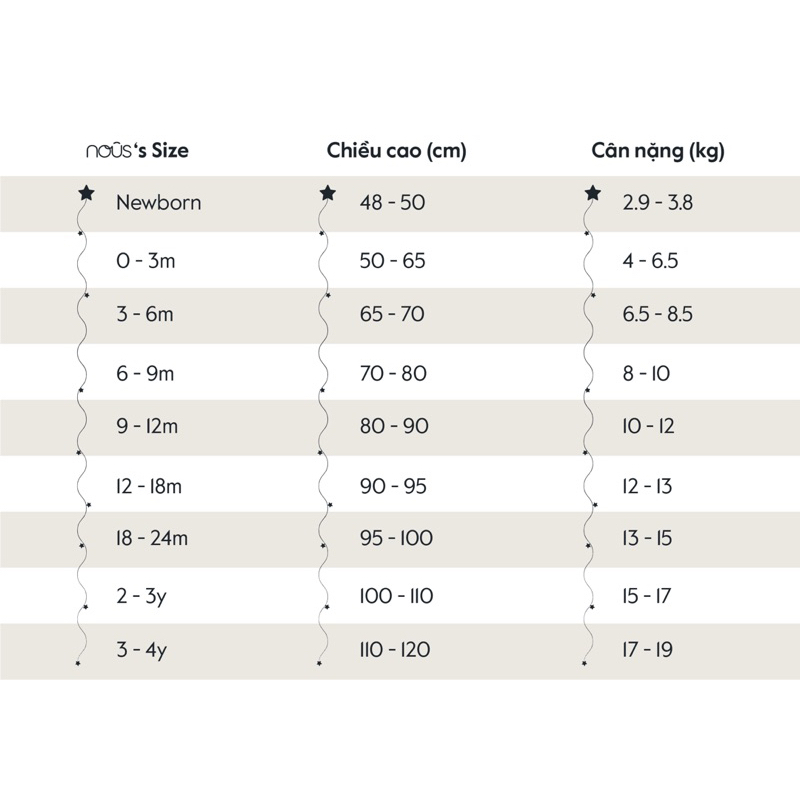Select the 6.5 - 8.5 weight value
Viewport: 800px width, 800px height.
click(657, 314)
